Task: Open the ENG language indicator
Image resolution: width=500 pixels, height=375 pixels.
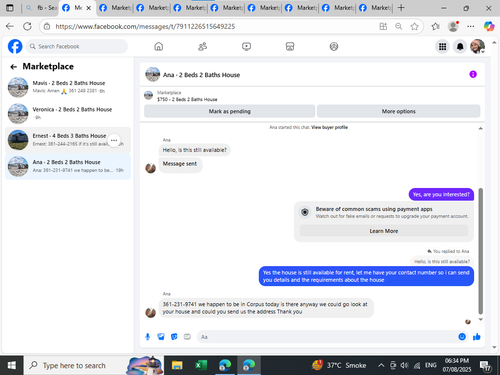Action: [431, 365]
